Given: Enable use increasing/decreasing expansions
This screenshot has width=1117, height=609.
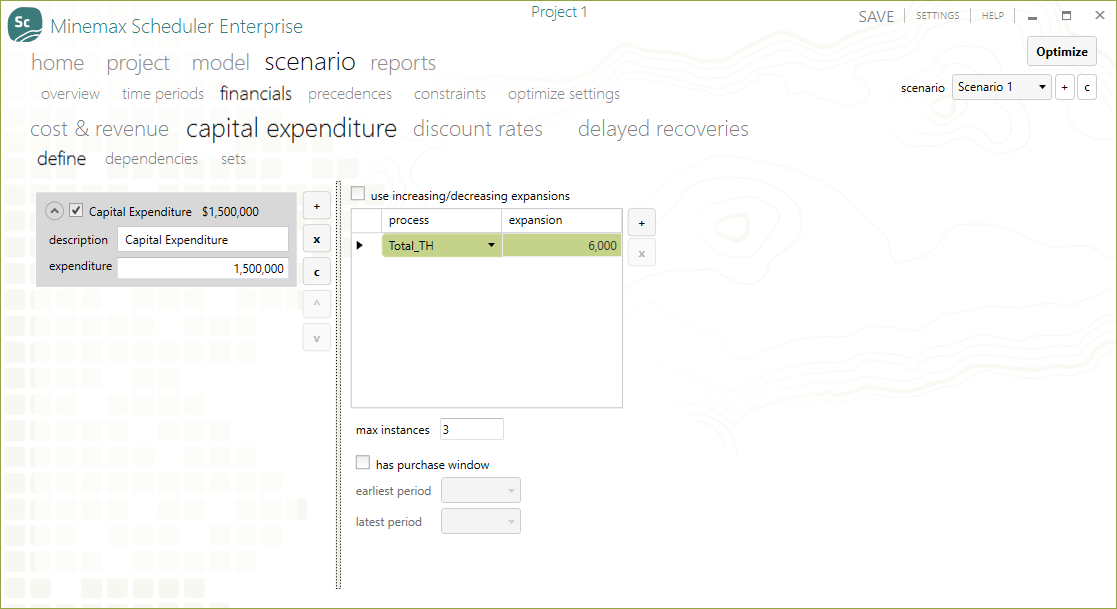Looking at the screenshot, I should (358, 193).
